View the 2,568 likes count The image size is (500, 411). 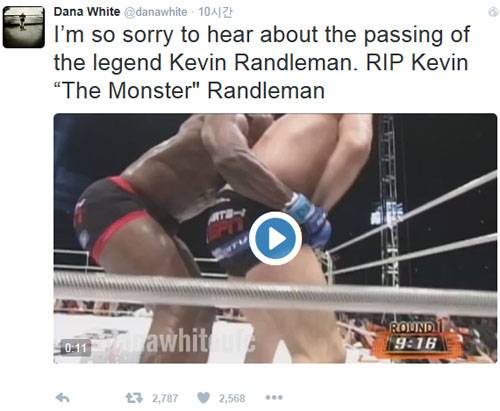[232, 398]
